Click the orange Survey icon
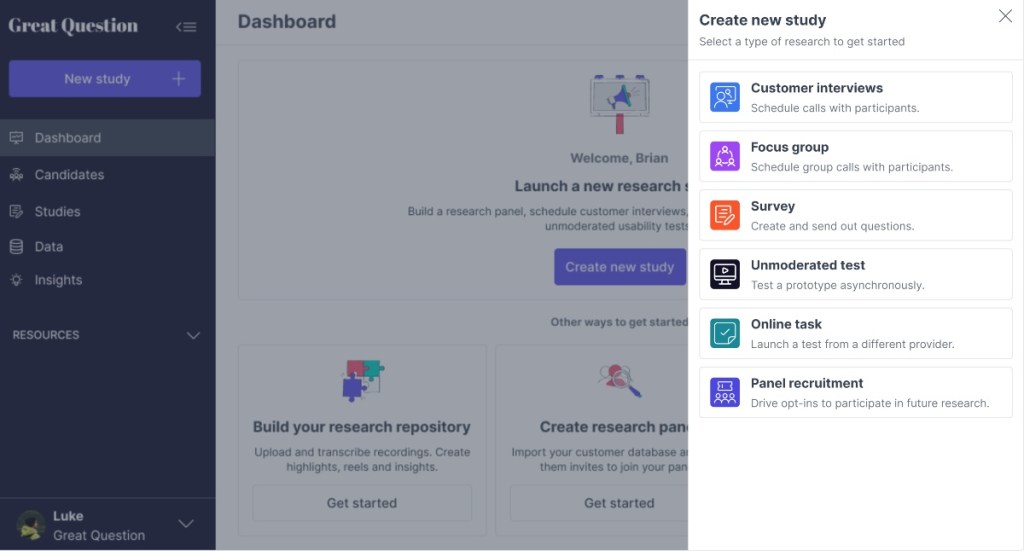This screenshot has height=551, width=1024. pos(725,215)
